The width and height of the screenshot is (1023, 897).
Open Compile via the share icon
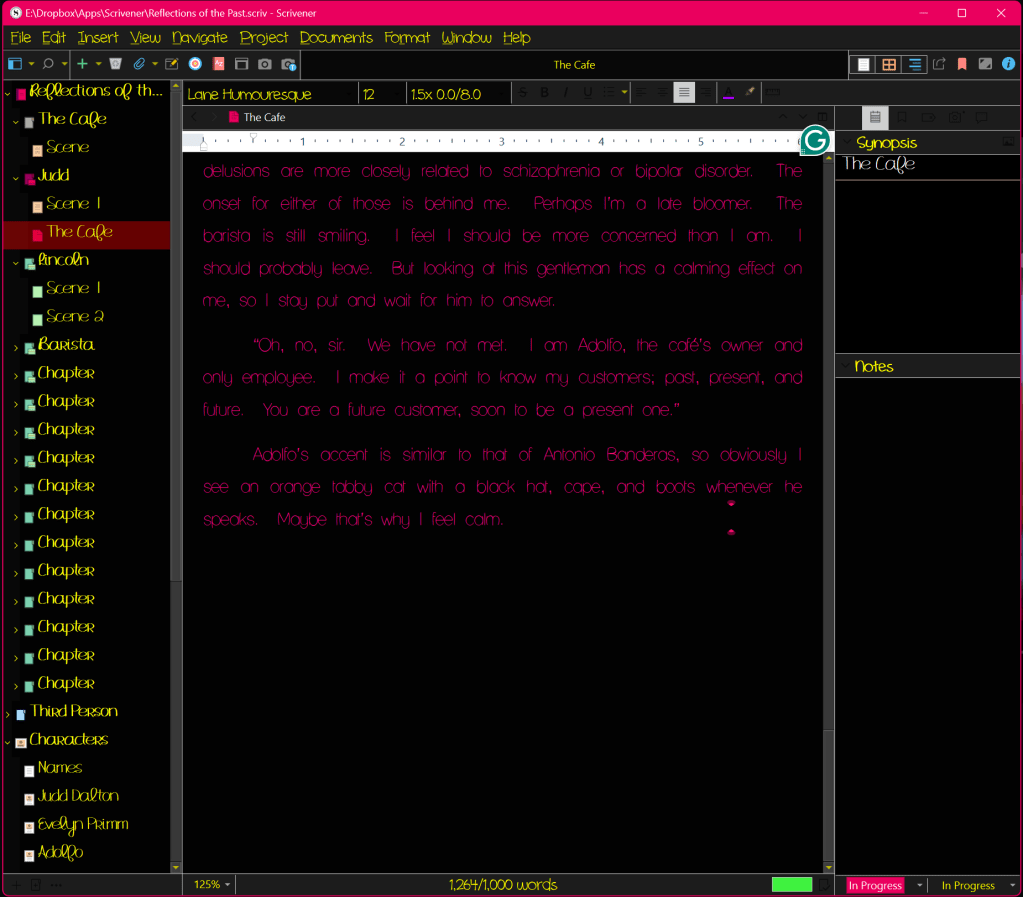[x=939, y=64]
